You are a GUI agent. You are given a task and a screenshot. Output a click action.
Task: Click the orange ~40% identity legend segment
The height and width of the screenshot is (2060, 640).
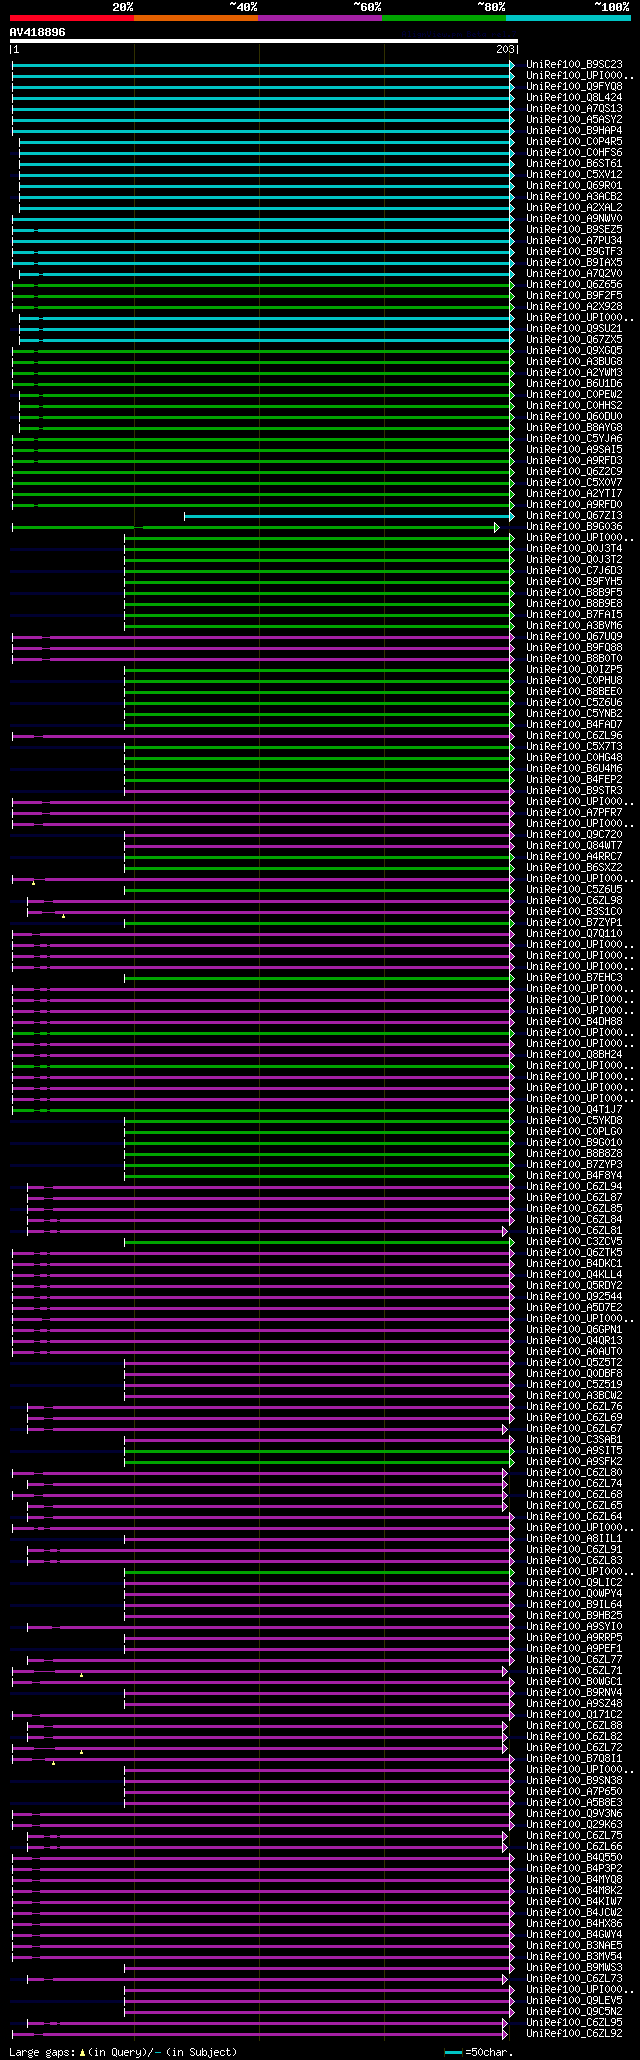coord(196,18)
